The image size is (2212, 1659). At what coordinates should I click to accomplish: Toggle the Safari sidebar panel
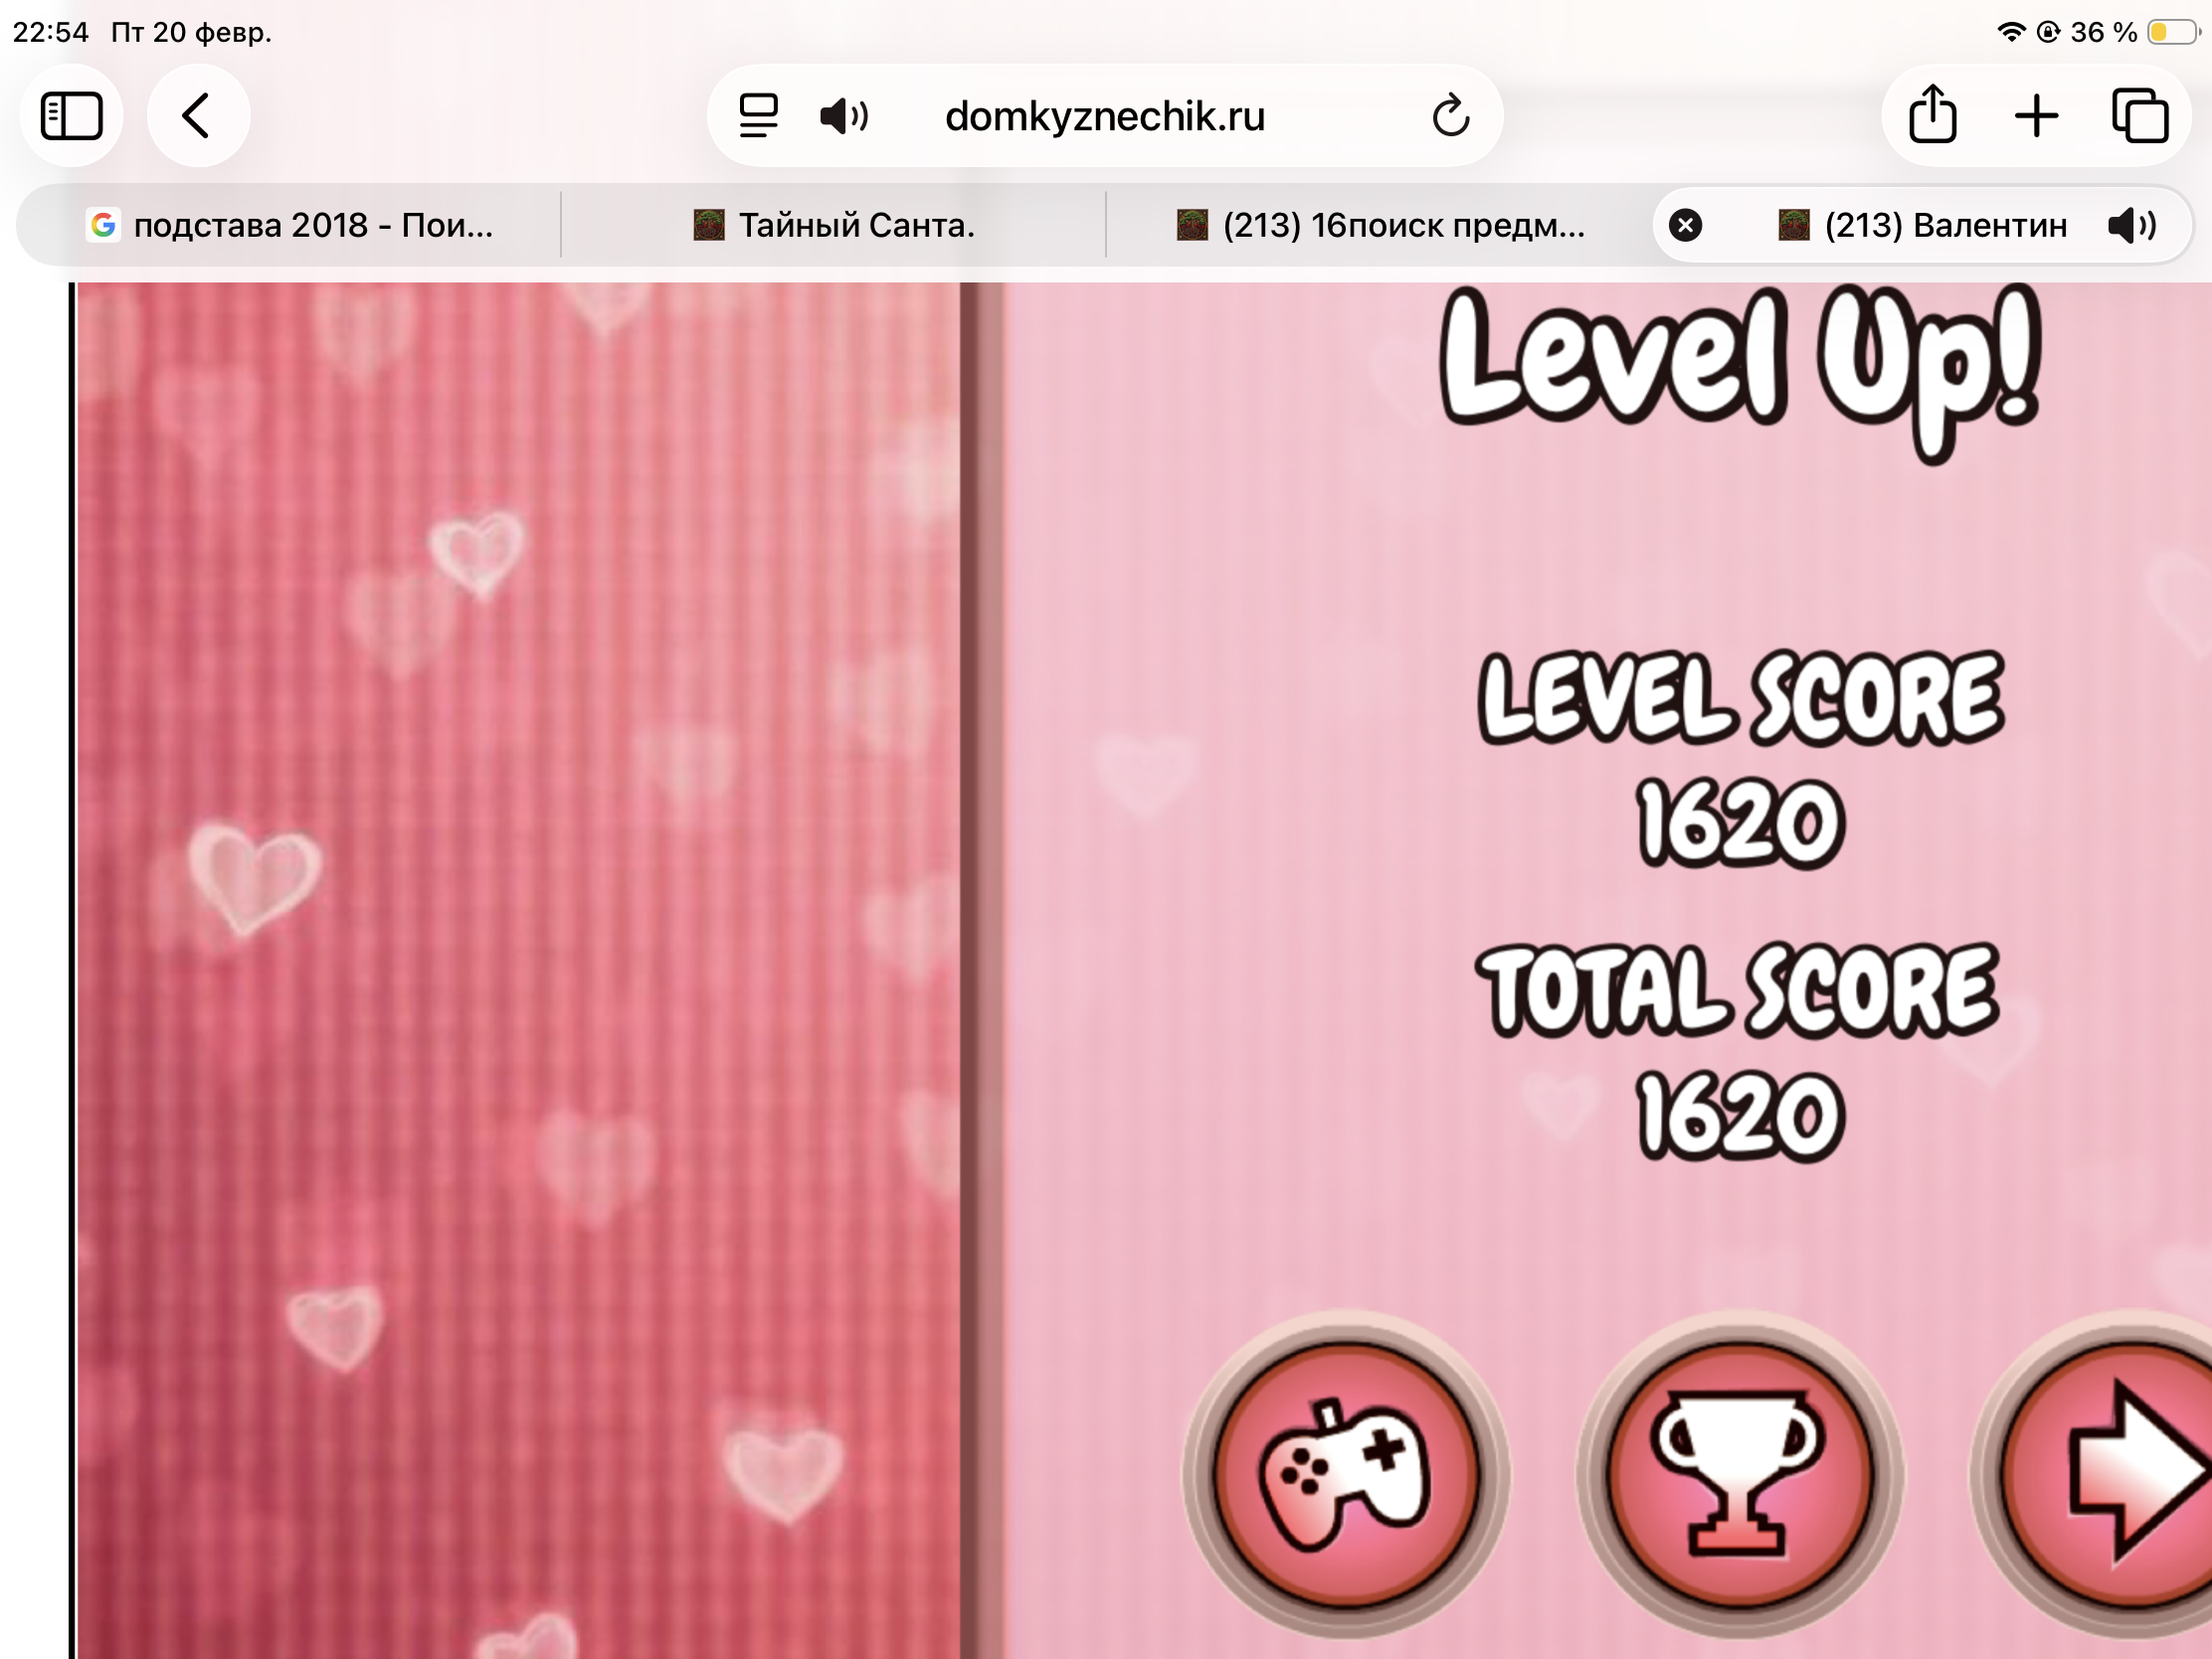[x=71, y=116]
